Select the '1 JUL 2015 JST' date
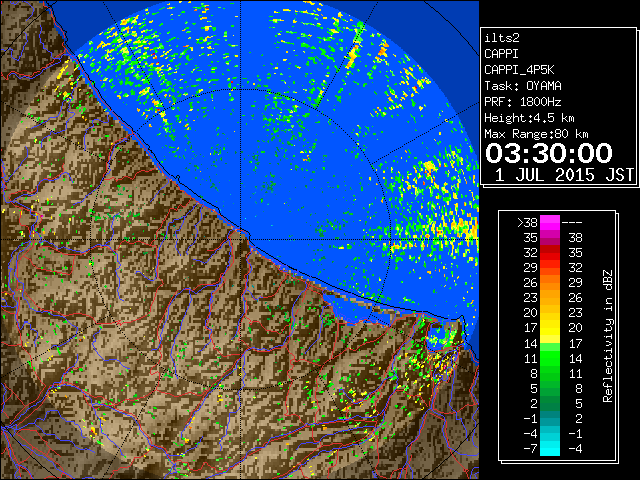 [x=564, y=175]
